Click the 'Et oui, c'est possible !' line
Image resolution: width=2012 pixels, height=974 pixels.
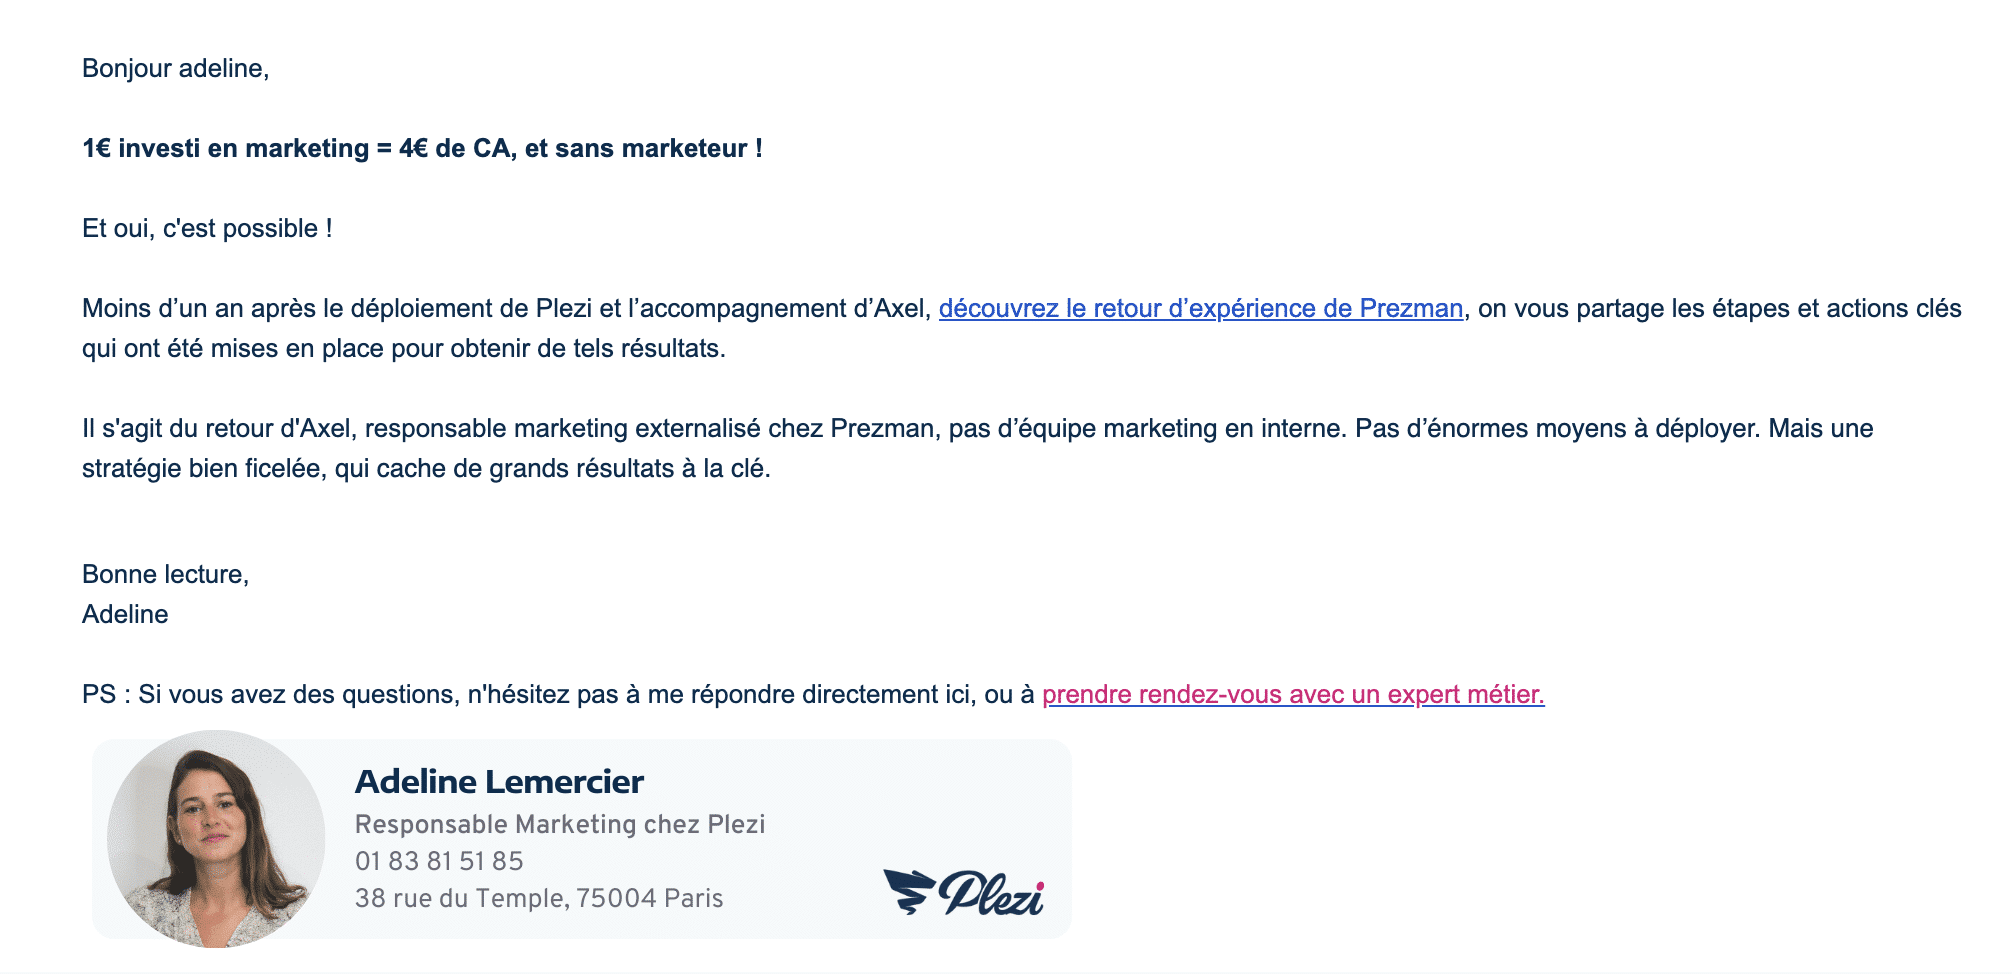(x=207, y=228)
